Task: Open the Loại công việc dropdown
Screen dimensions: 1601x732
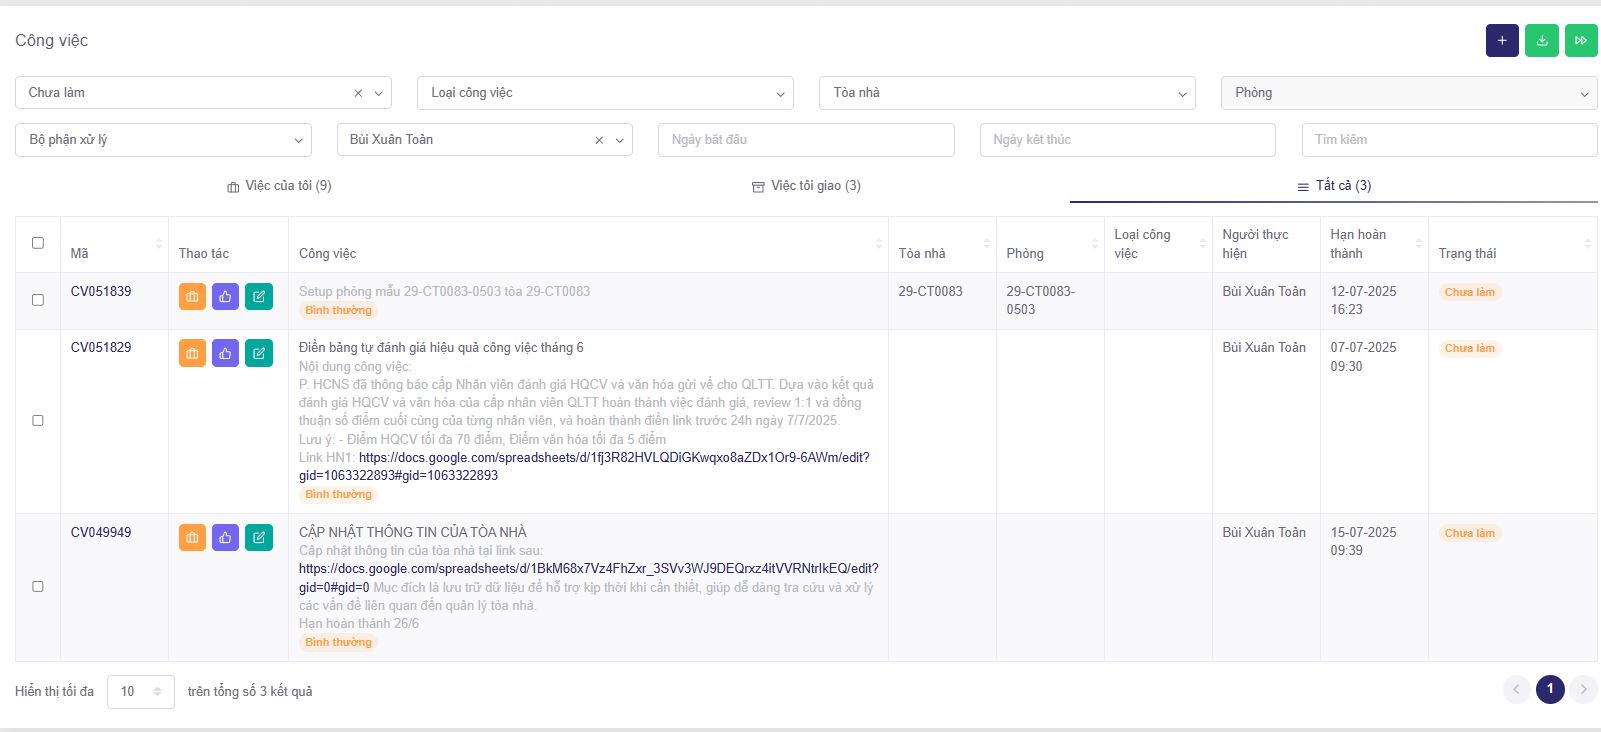Action: pyautogui.click(x=605, y=93)
